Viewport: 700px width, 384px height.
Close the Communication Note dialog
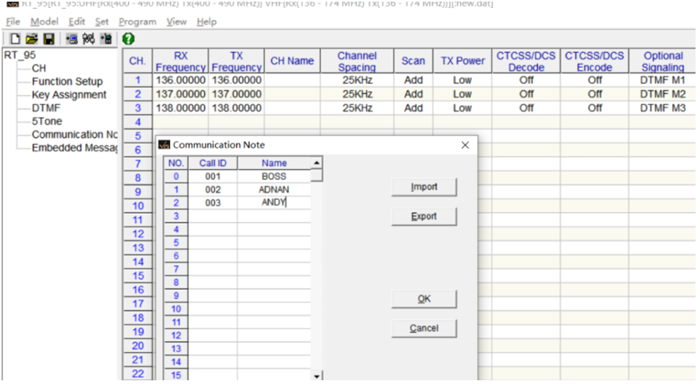pos(465,145)
